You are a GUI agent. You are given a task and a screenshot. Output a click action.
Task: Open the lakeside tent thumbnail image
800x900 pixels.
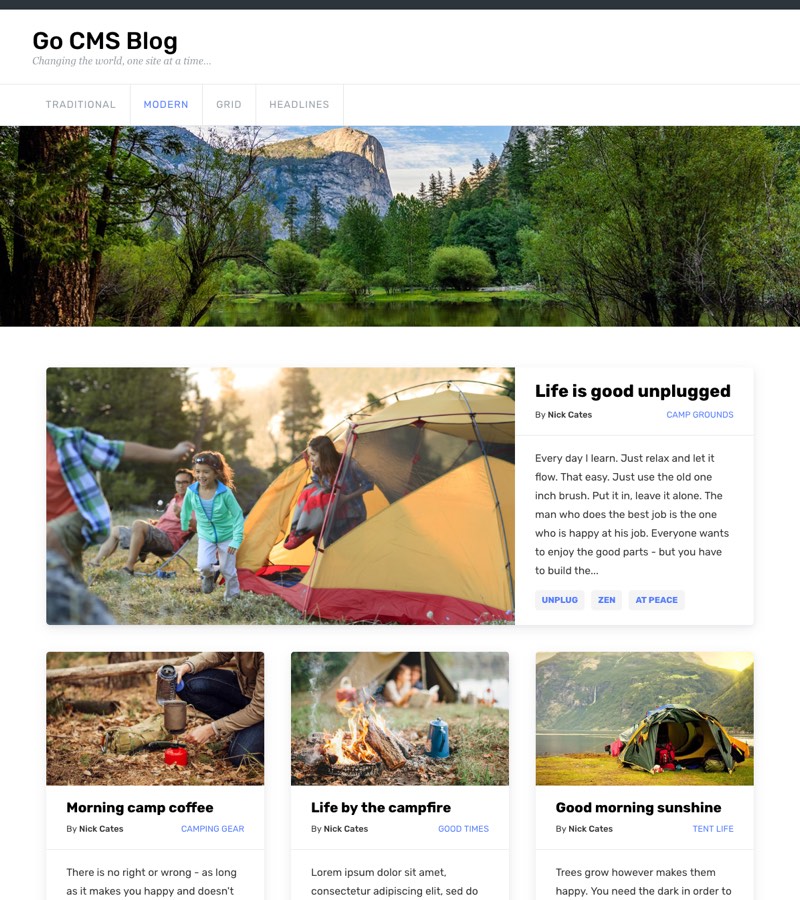[x=644, y=719]
